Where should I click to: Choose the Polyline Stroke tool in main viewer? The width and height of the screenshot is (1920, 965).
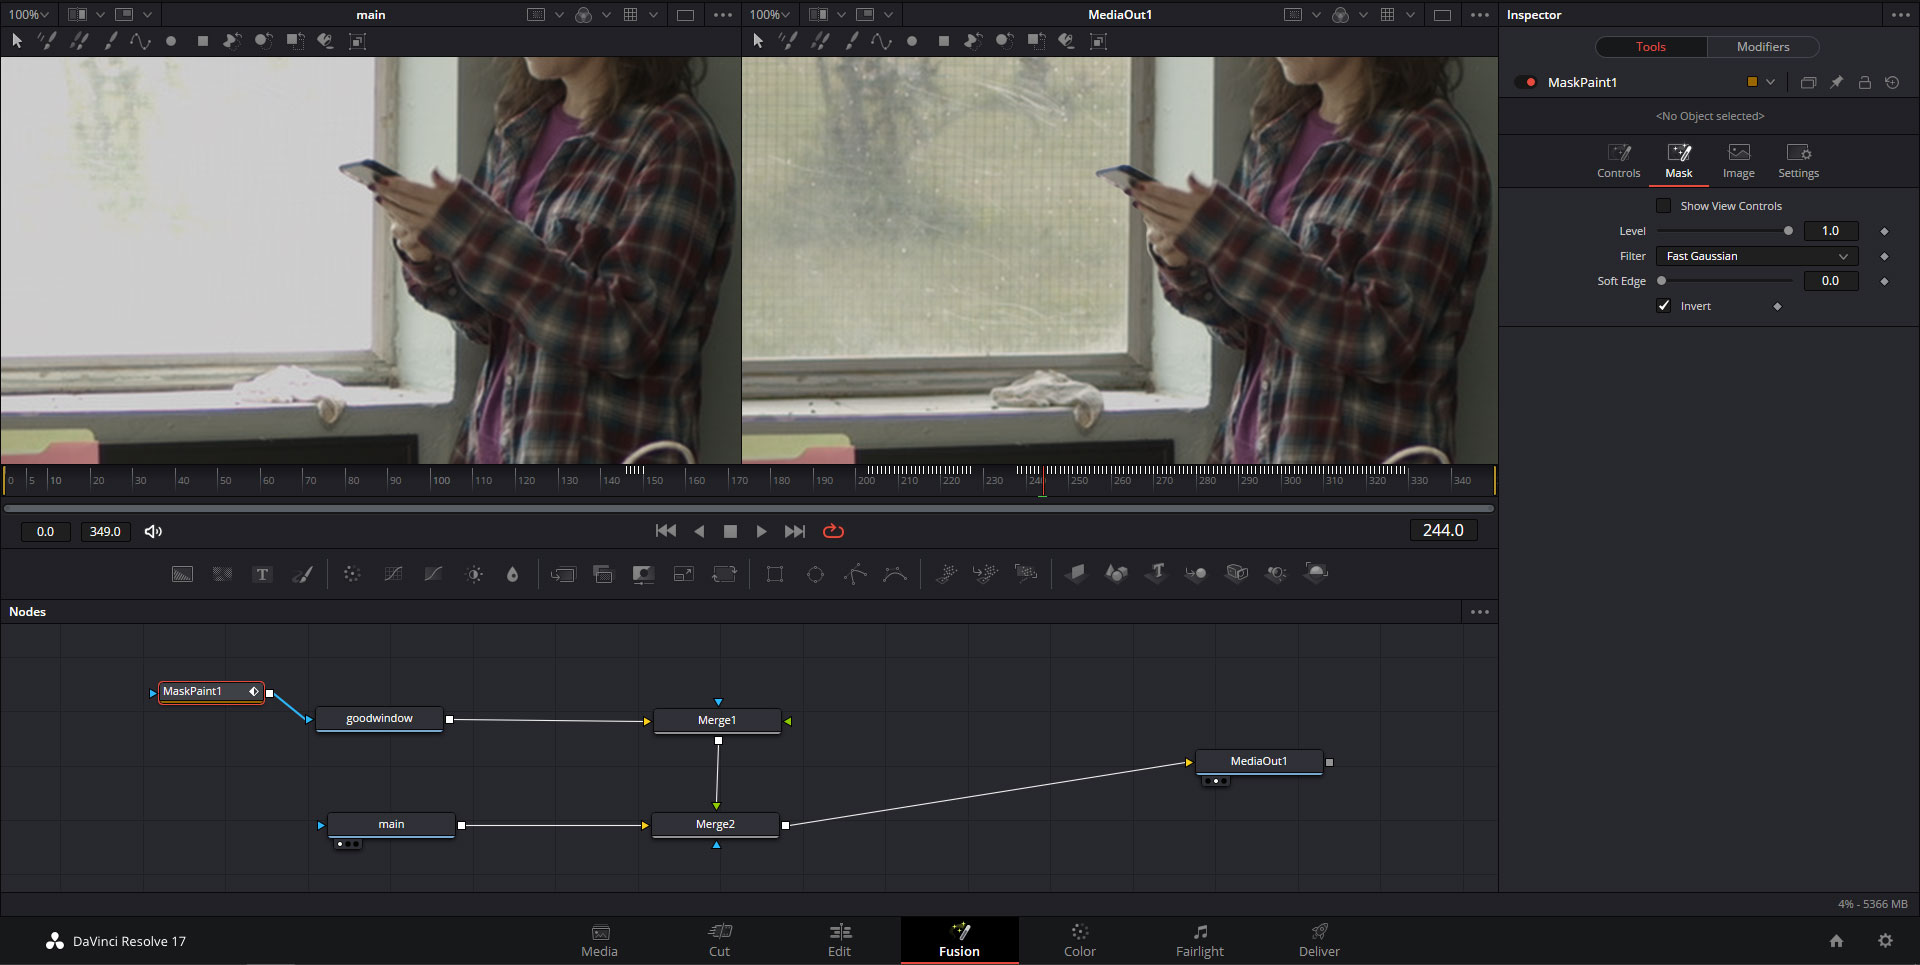point(141,41)
